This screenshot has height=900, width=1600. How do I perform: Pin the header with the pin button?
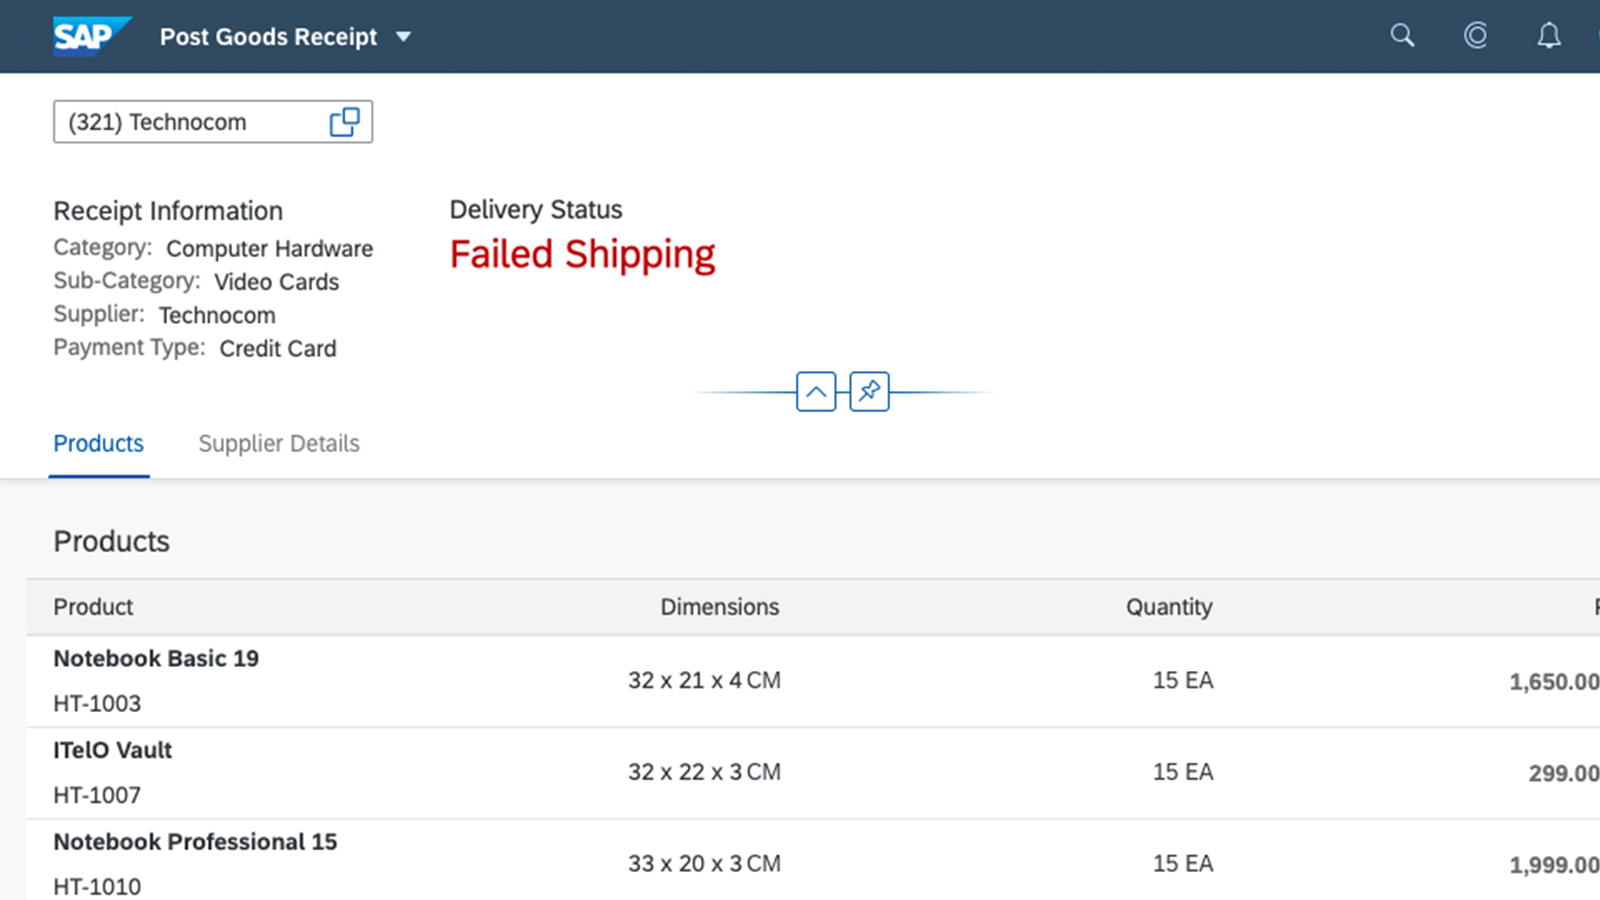(869, 391)
